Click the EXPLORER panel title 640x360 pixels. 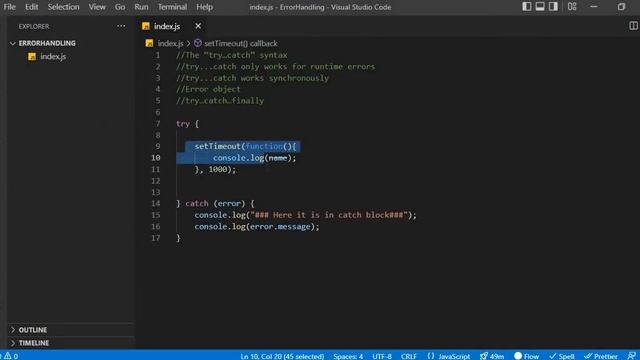coord(34,26)
